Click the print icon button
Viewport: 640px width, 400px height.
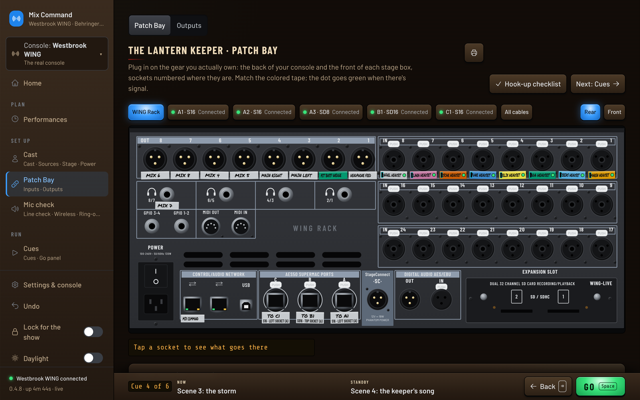point(474,53)
